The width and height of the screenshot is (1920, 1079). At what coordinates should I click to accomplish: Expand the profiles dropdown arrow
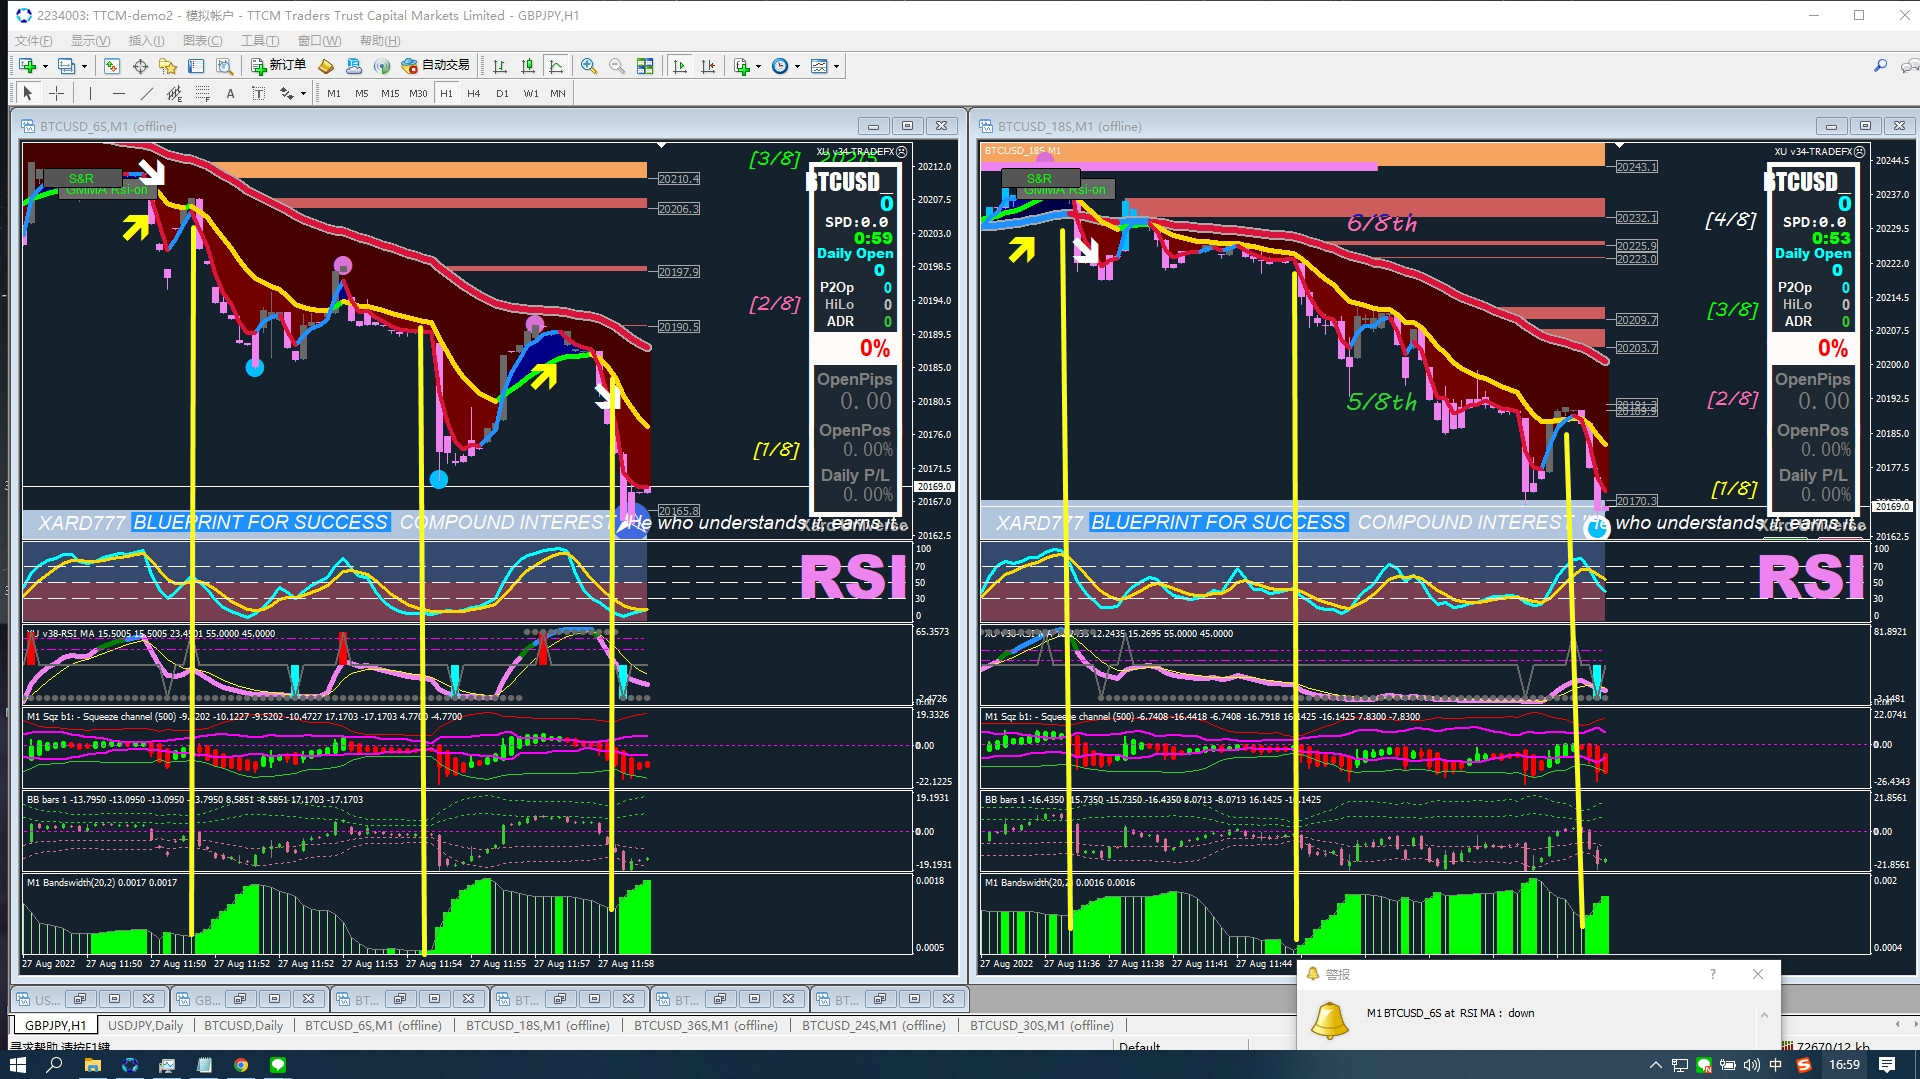pos(84,67)
